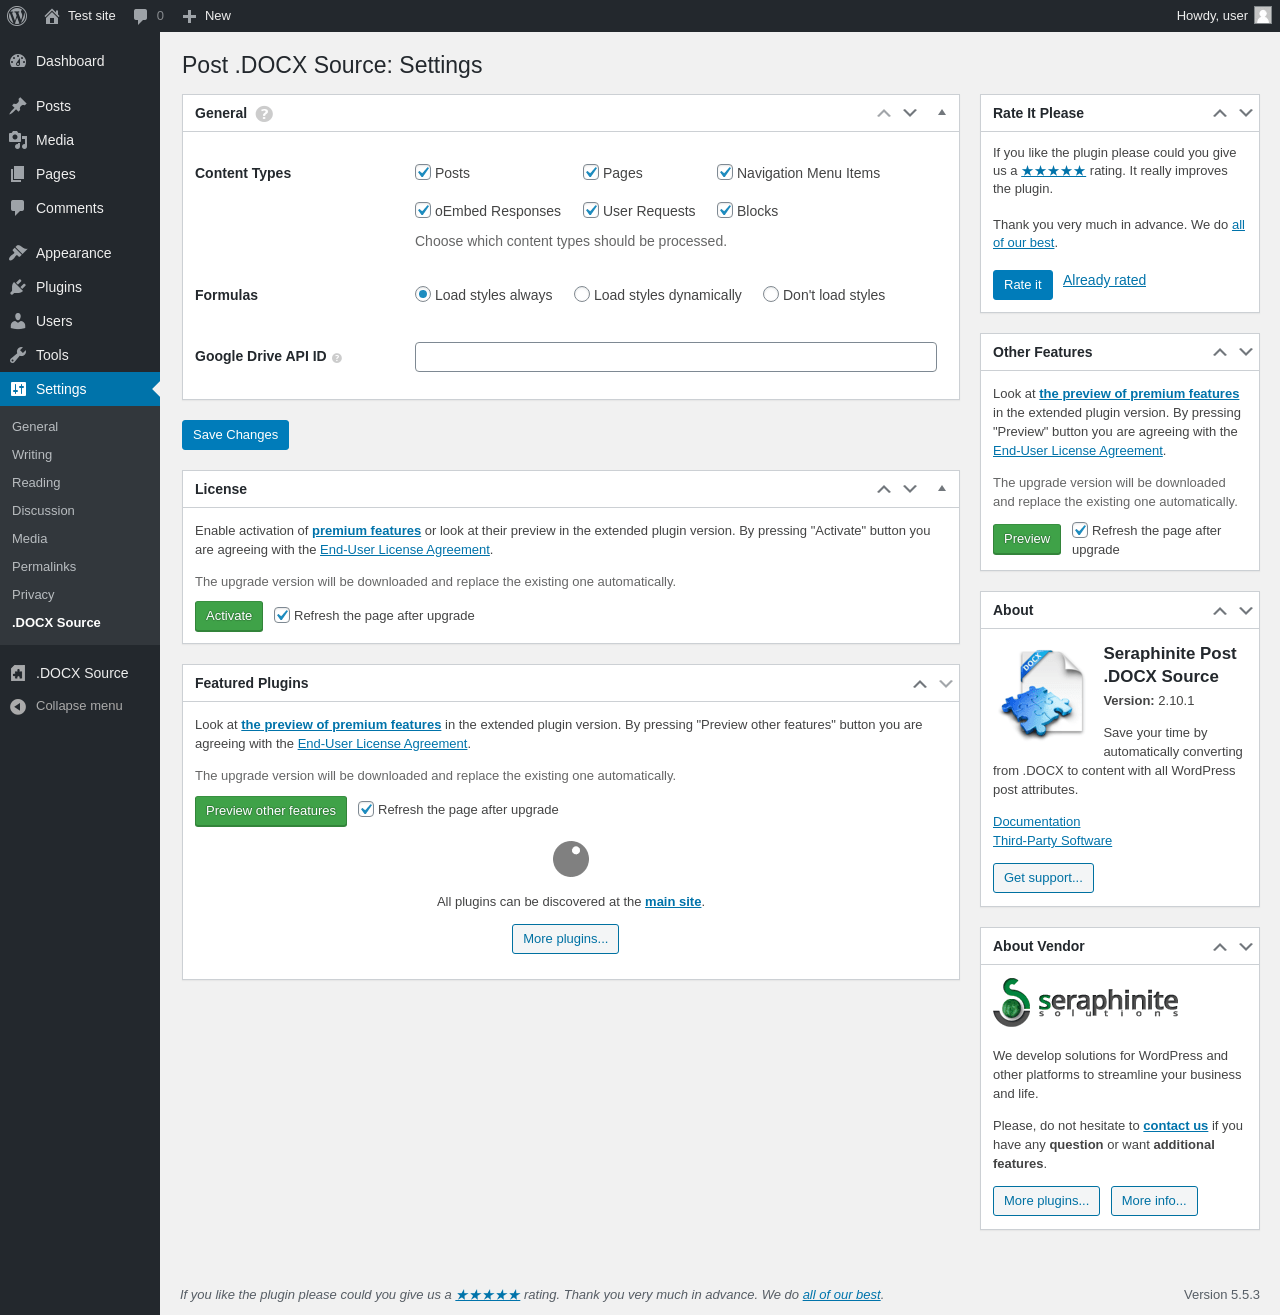This screenshot has height=1315, width=1280.
Task: Open the Already rated link
Action: click(x=1104, y=280)
